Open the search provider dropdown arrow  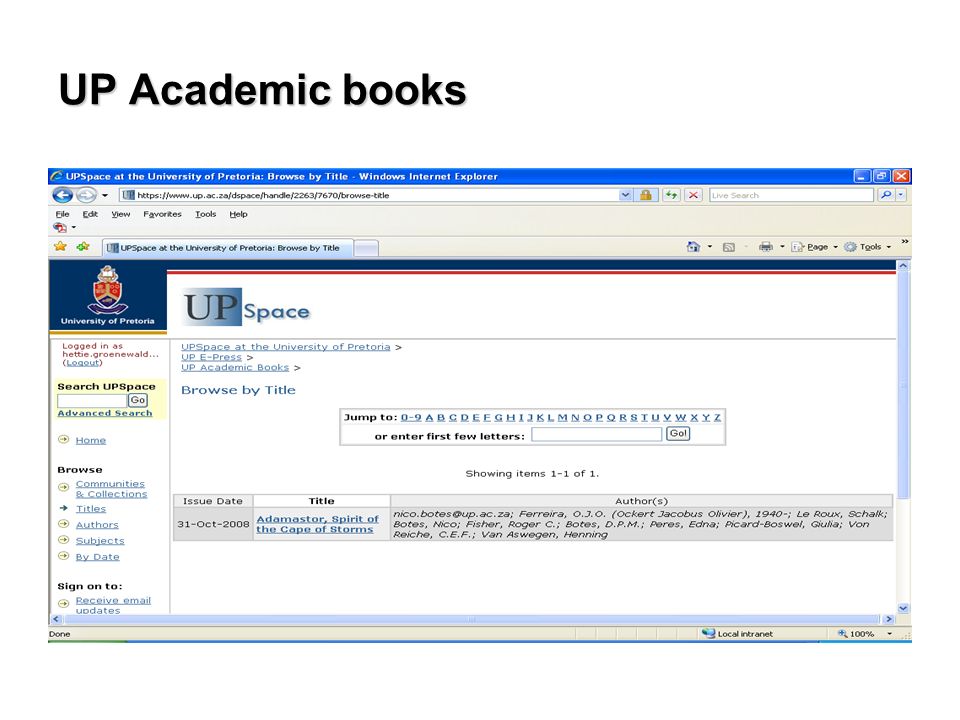(x=901, y=195)
